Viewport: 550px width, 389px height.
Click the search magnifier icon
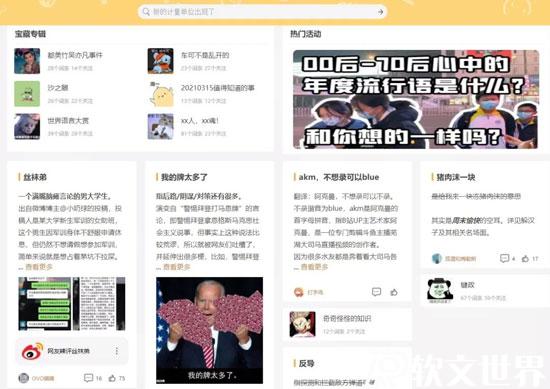tap(146, 12)
